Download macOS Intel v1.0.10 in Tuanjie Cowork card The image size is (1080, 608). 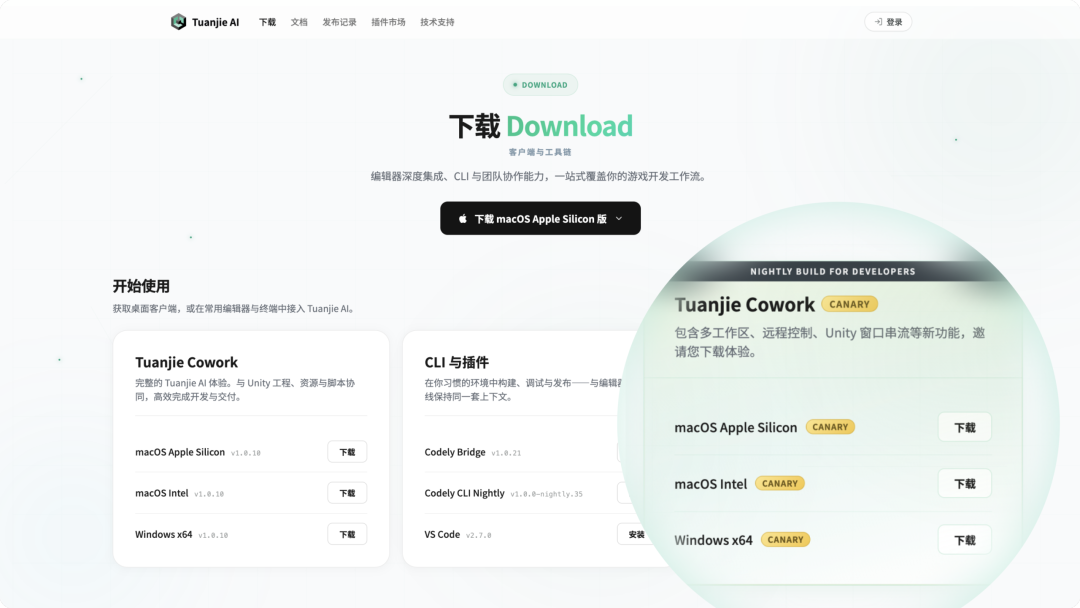coord(347,493)
